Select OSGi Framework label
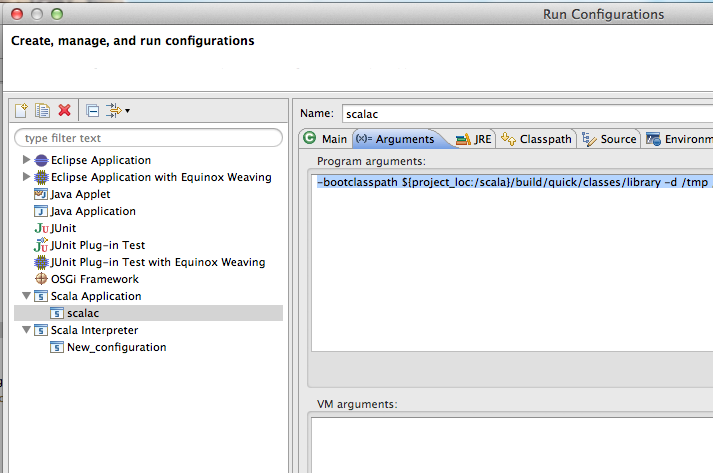This screenshot has height=473, width=713. coord(95,279)
